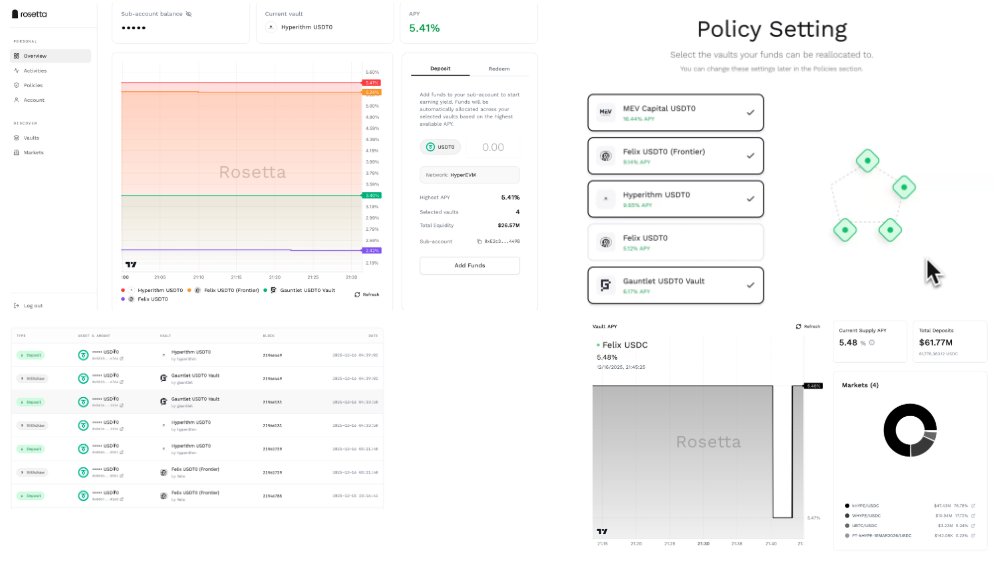Toggle Felix USDT0 (Frontier) vault policy card
The height and width of the screenshot is (561, 1000).
pyautogui.click(x=675, y=156)
